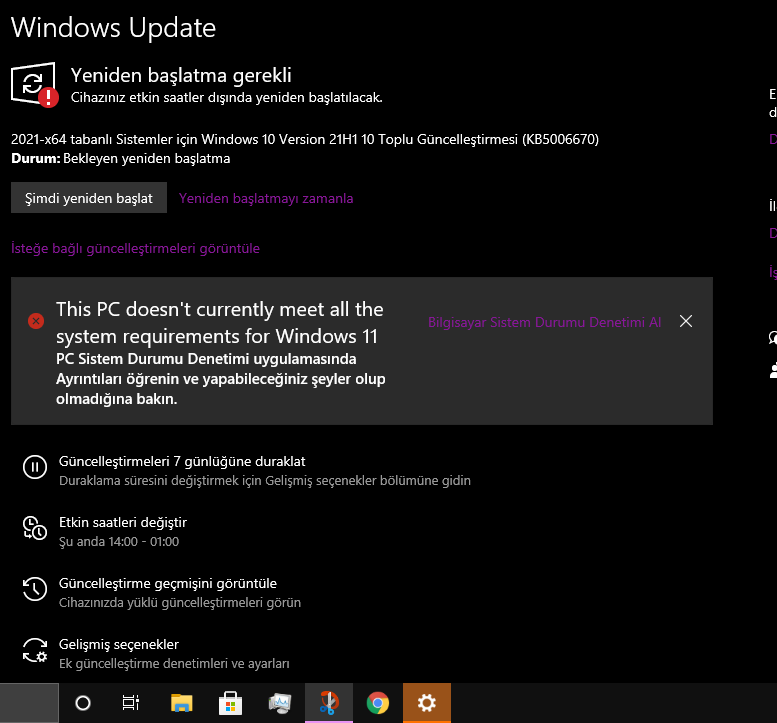This screenshot has width=777, height=723.
Task: Click 'PC Sistem Durumu Denetimi uygulamasında' paragraph
Action: point(221,379)
